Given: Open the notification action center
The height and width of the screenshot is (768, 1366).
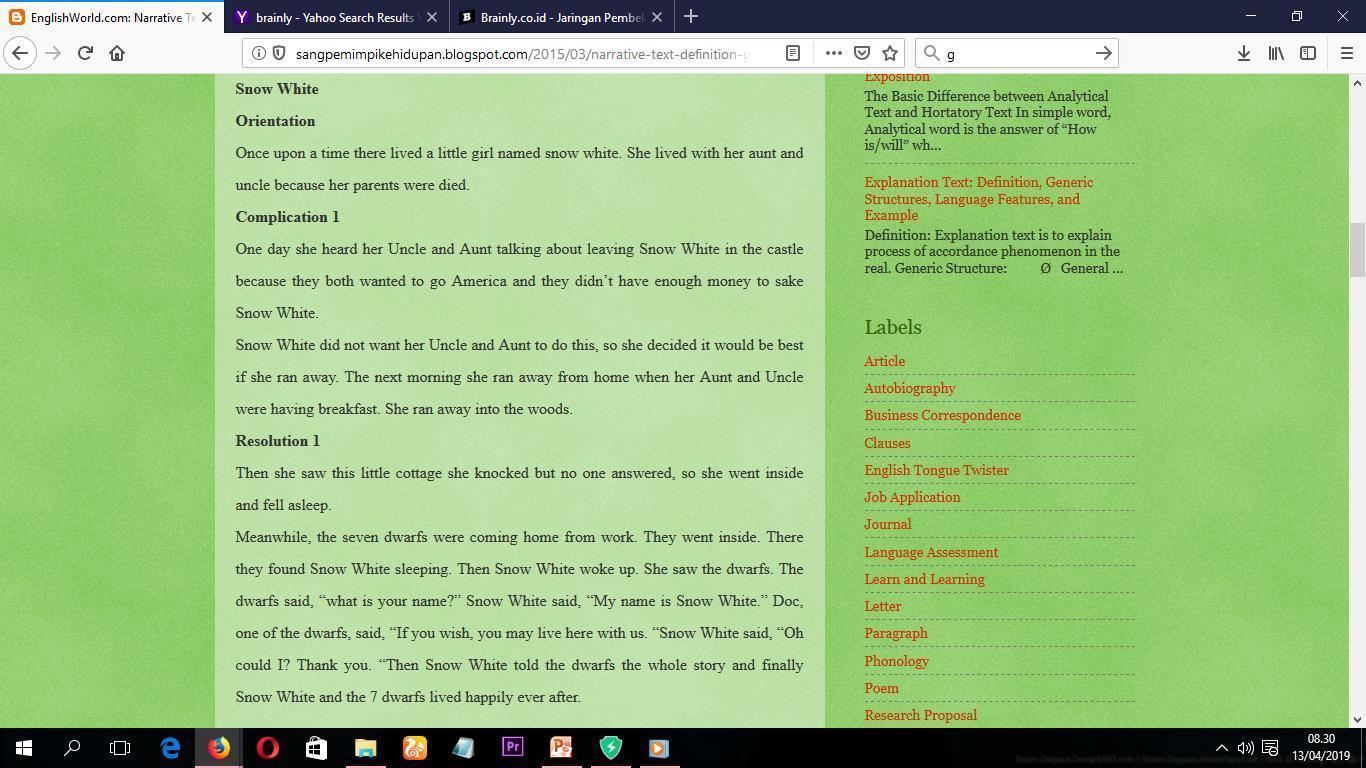Looking at the screenshot, I should (1270, 748).
